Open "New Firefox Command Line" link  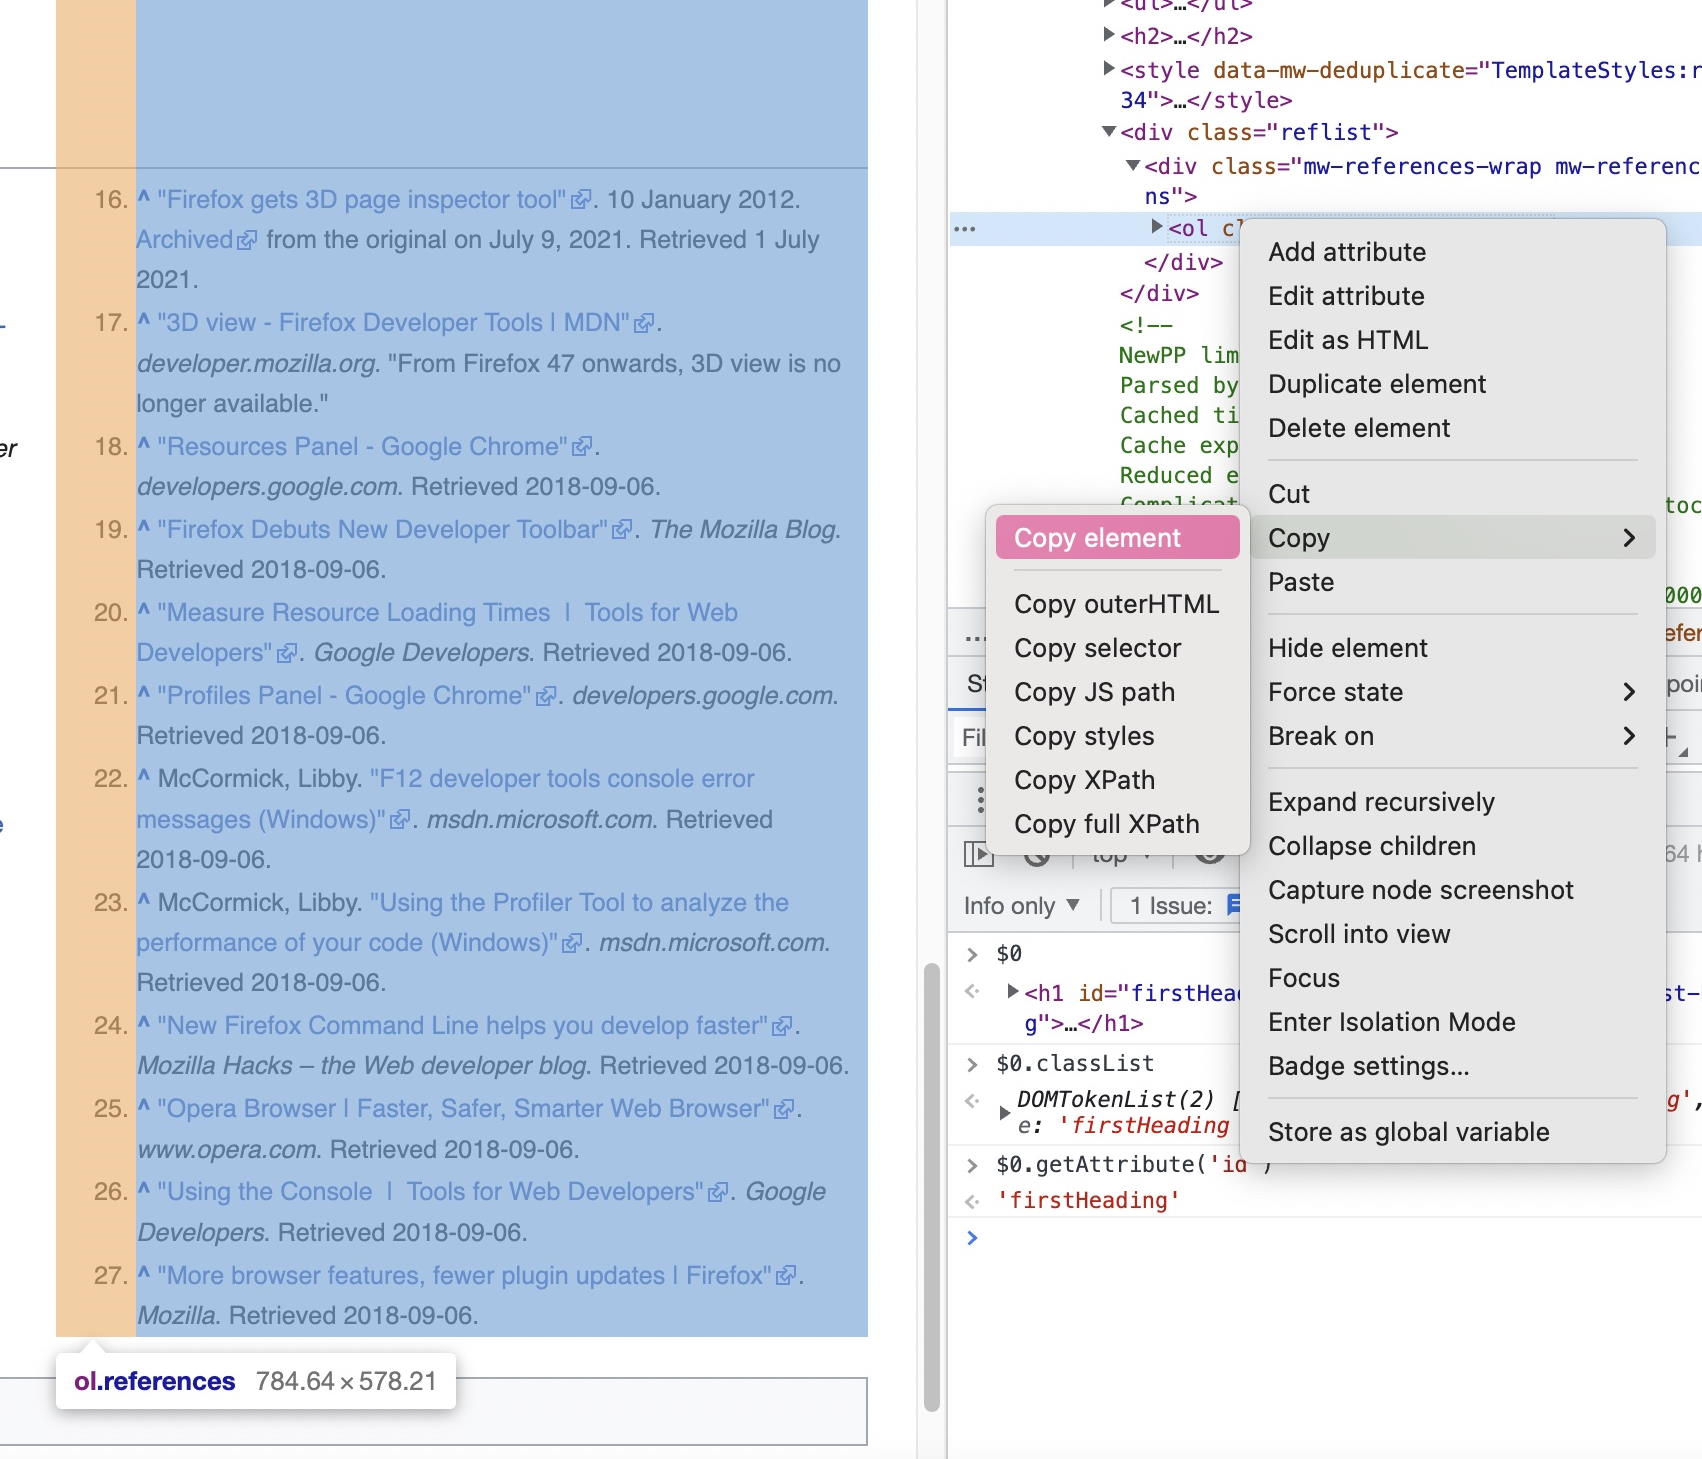pos(475,1026)
